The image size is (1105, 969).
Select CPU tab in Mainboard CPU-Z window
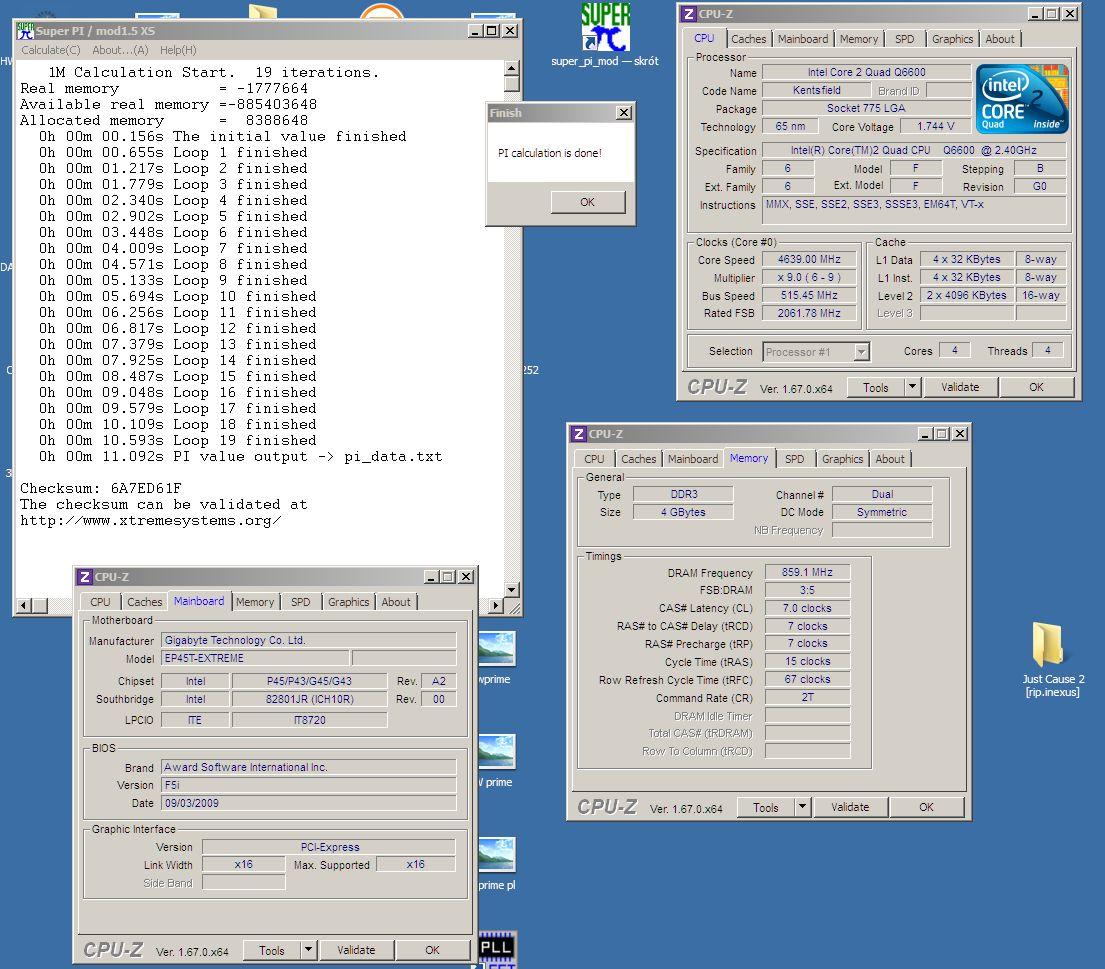pos(100,602)
